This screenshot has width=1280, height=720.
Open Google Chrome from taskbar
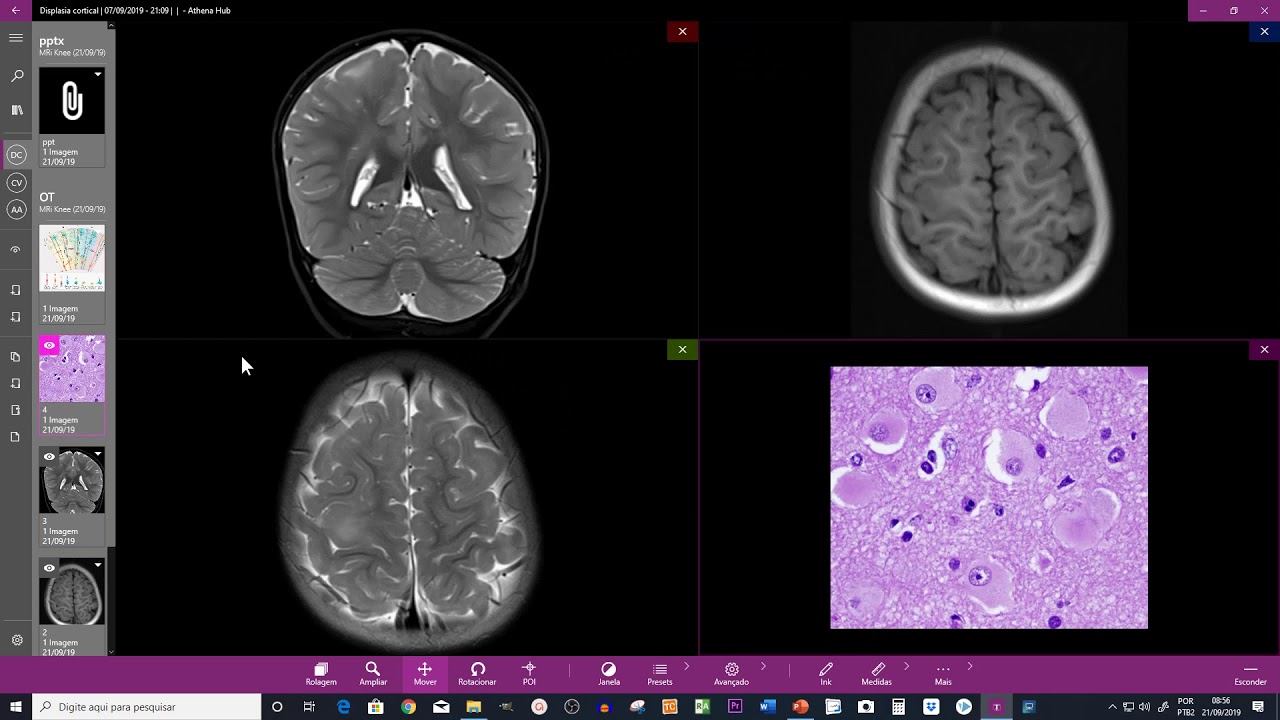[x=408, y=707]
